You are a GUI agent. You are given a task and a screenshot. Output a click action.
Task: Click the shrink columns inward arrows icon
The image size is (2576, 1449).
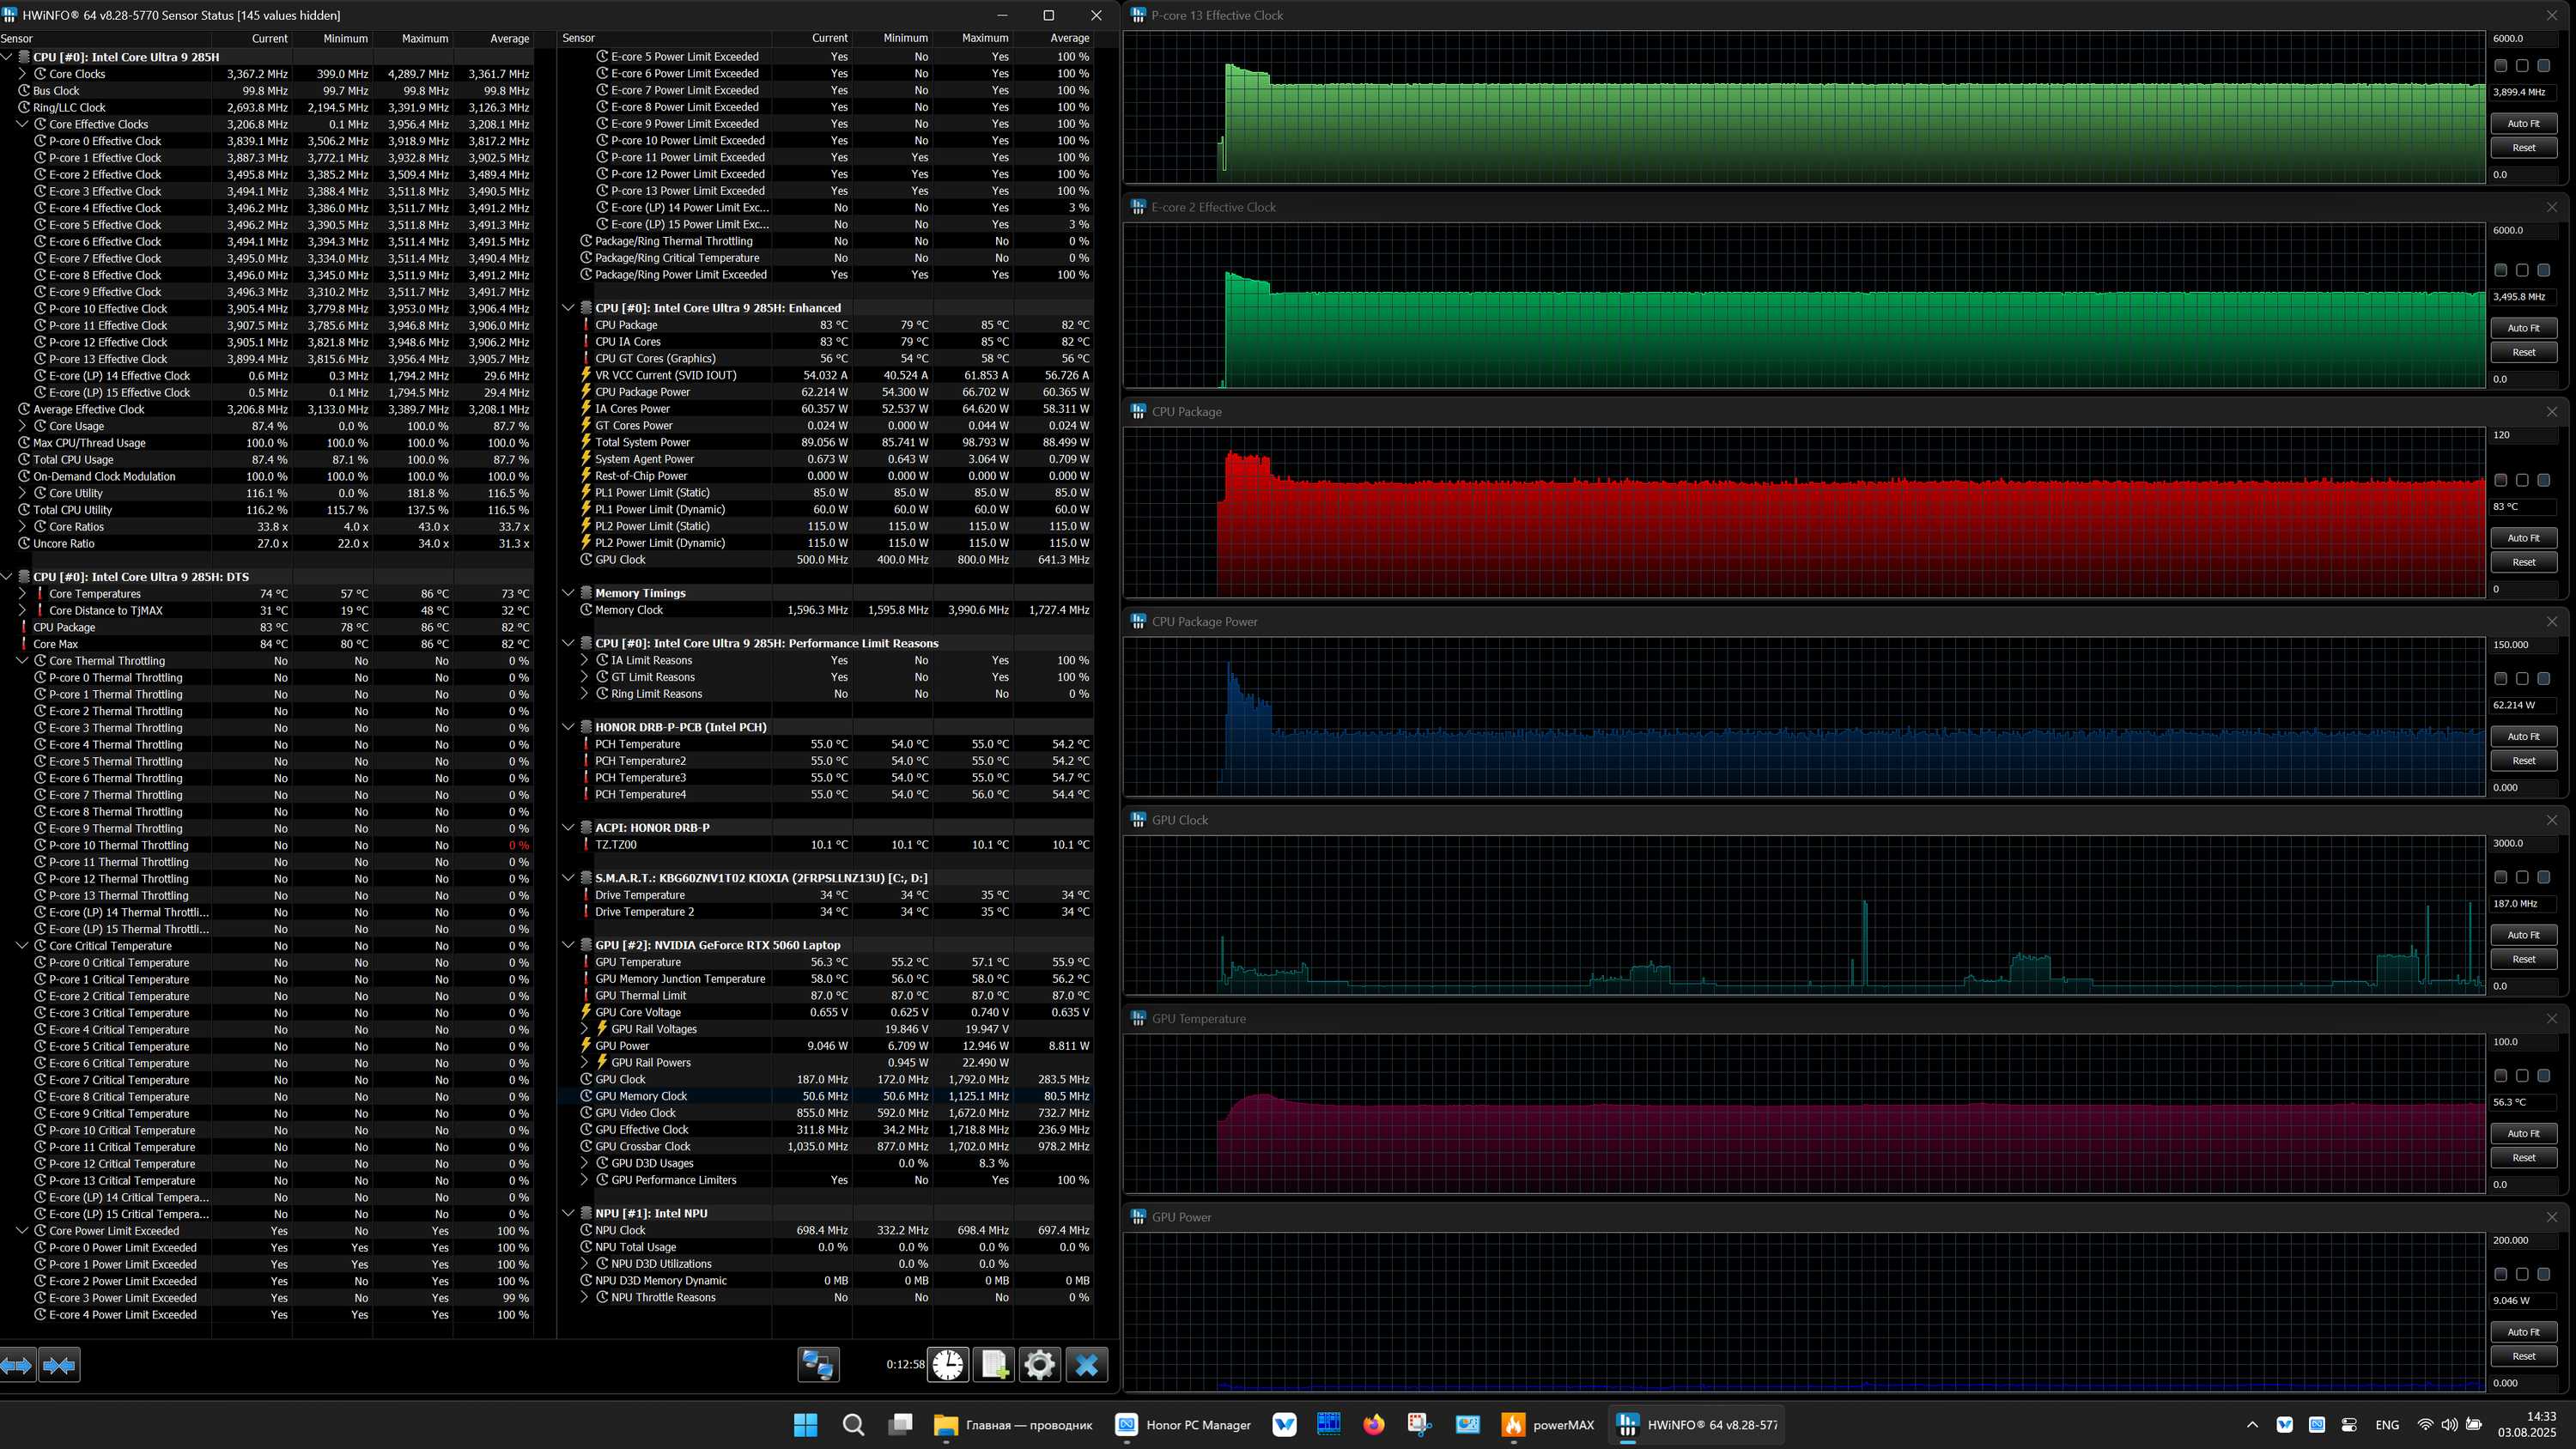coord(59,1364)
